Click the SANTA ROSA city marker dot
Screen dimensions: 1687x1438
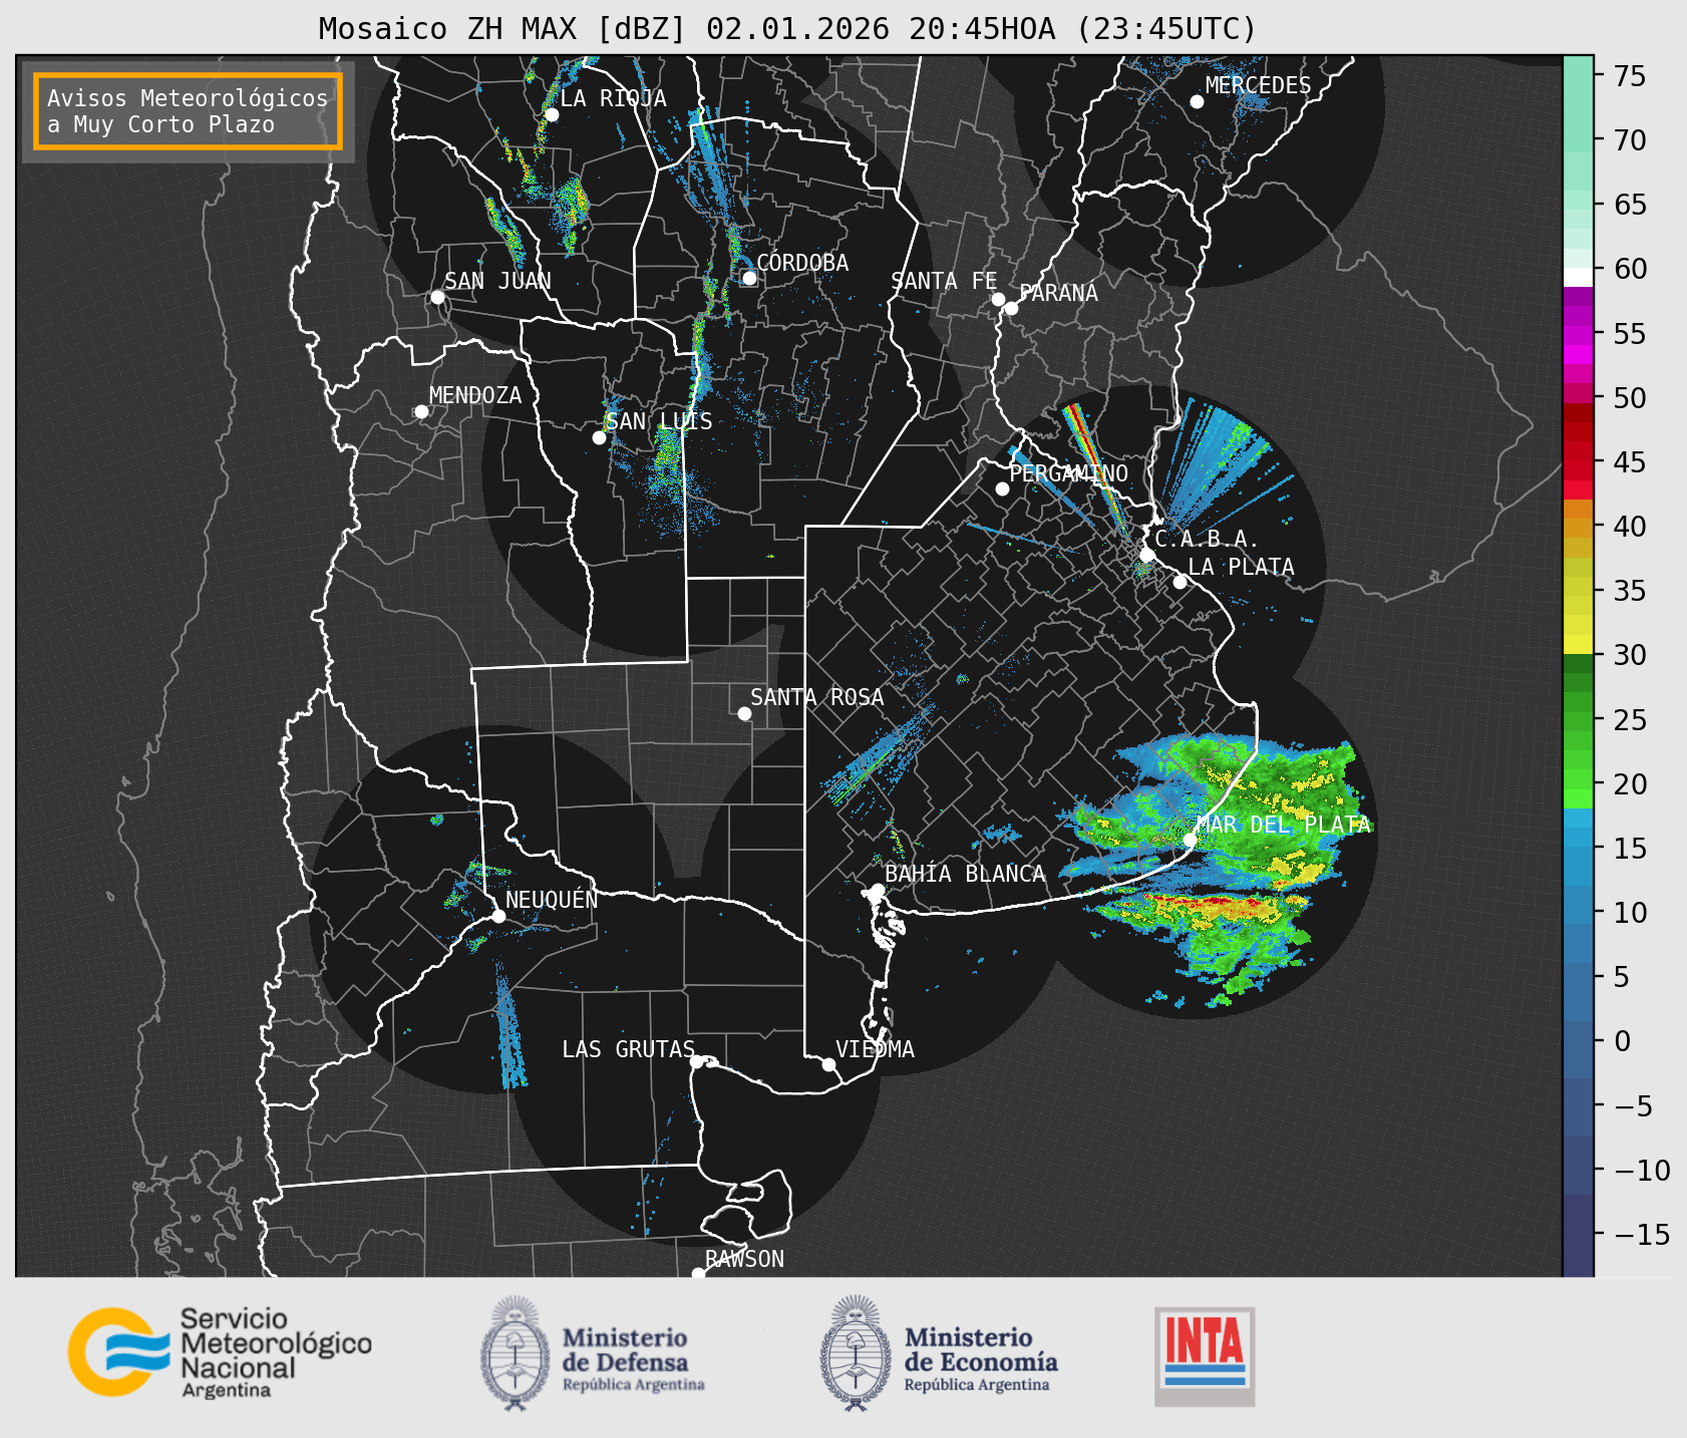744,714
